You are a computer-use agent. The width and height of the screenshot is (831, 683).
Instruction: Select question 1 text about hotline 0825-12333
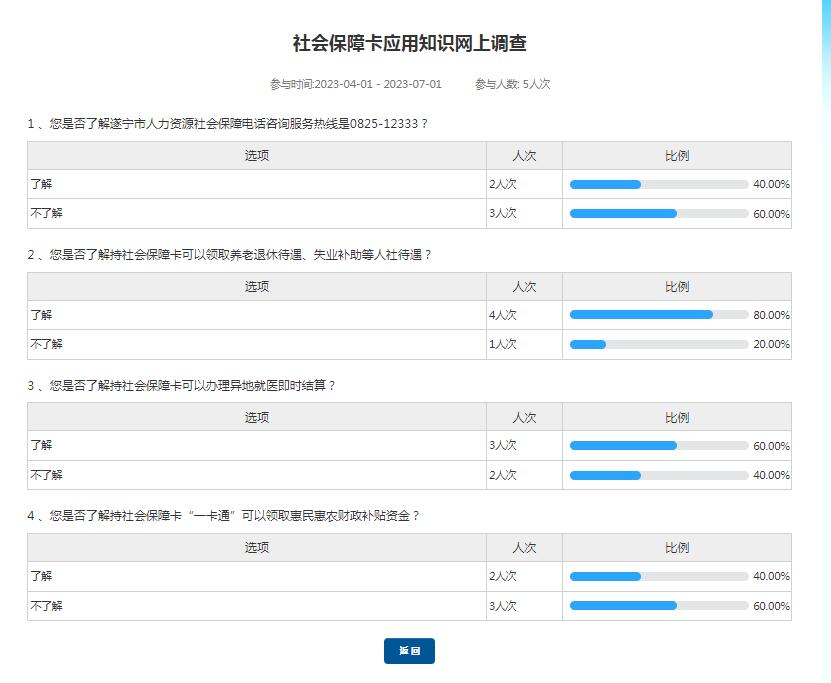click(228, 124)
